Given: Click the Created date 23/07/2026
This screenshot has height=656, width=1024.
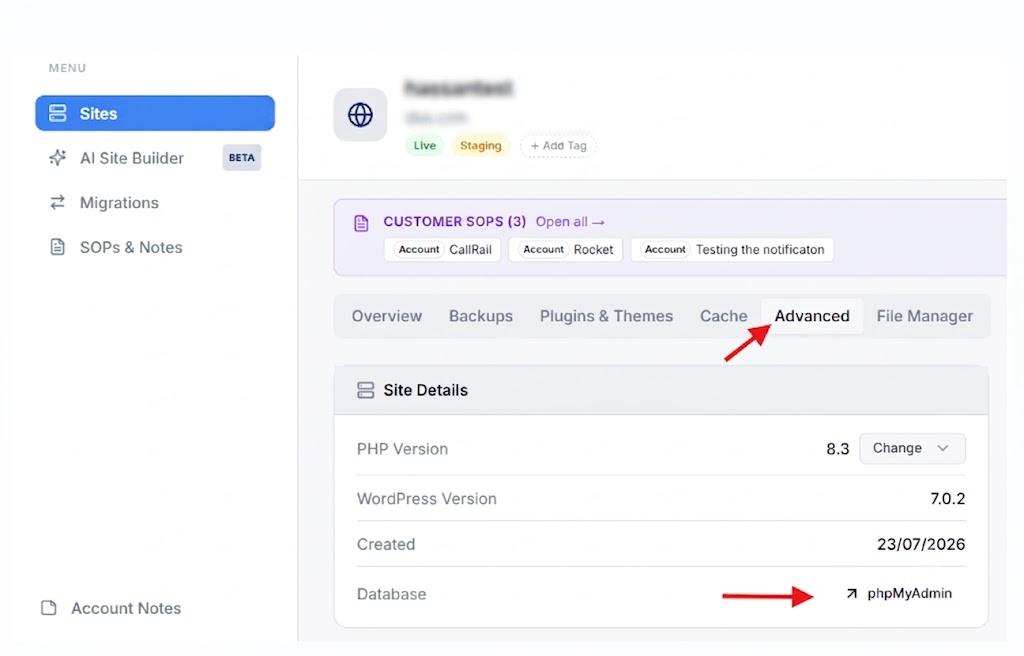Looking at the screenshot, I should (921, 544).
